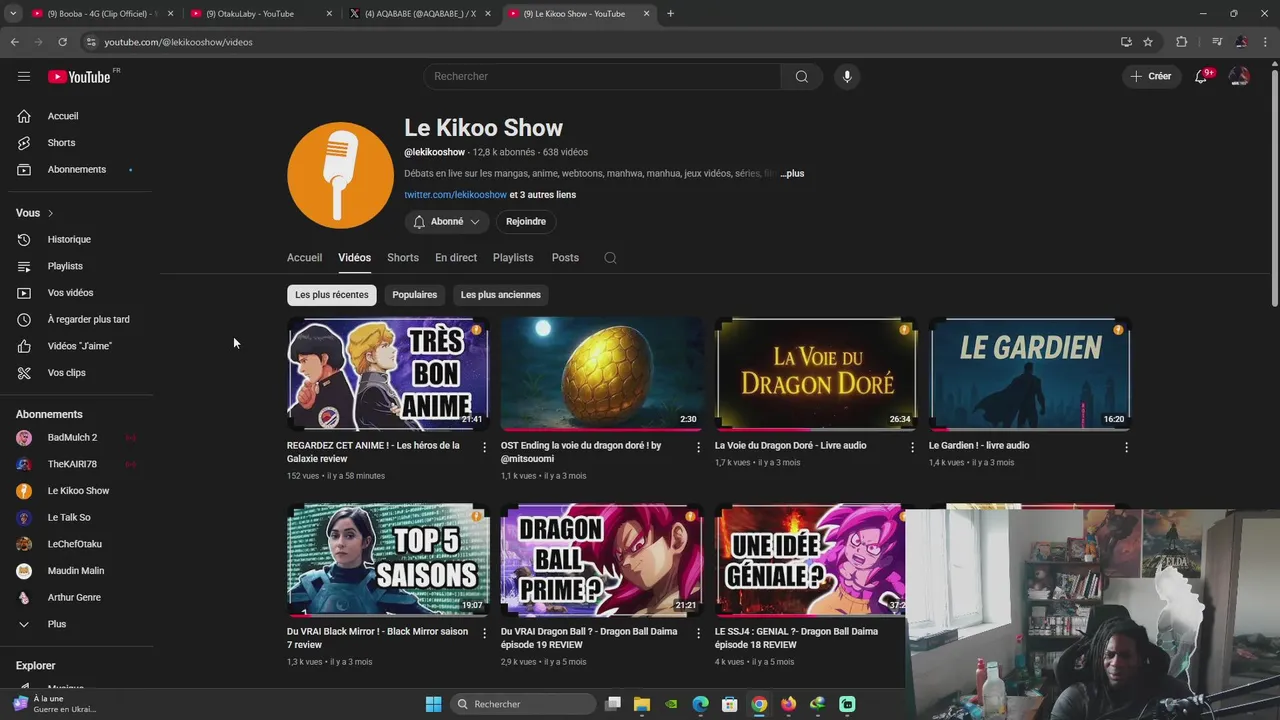Expand the Vous section chevron
Image resolution: width=1280 pixels, height=720 pixels.
click(50, 213)
